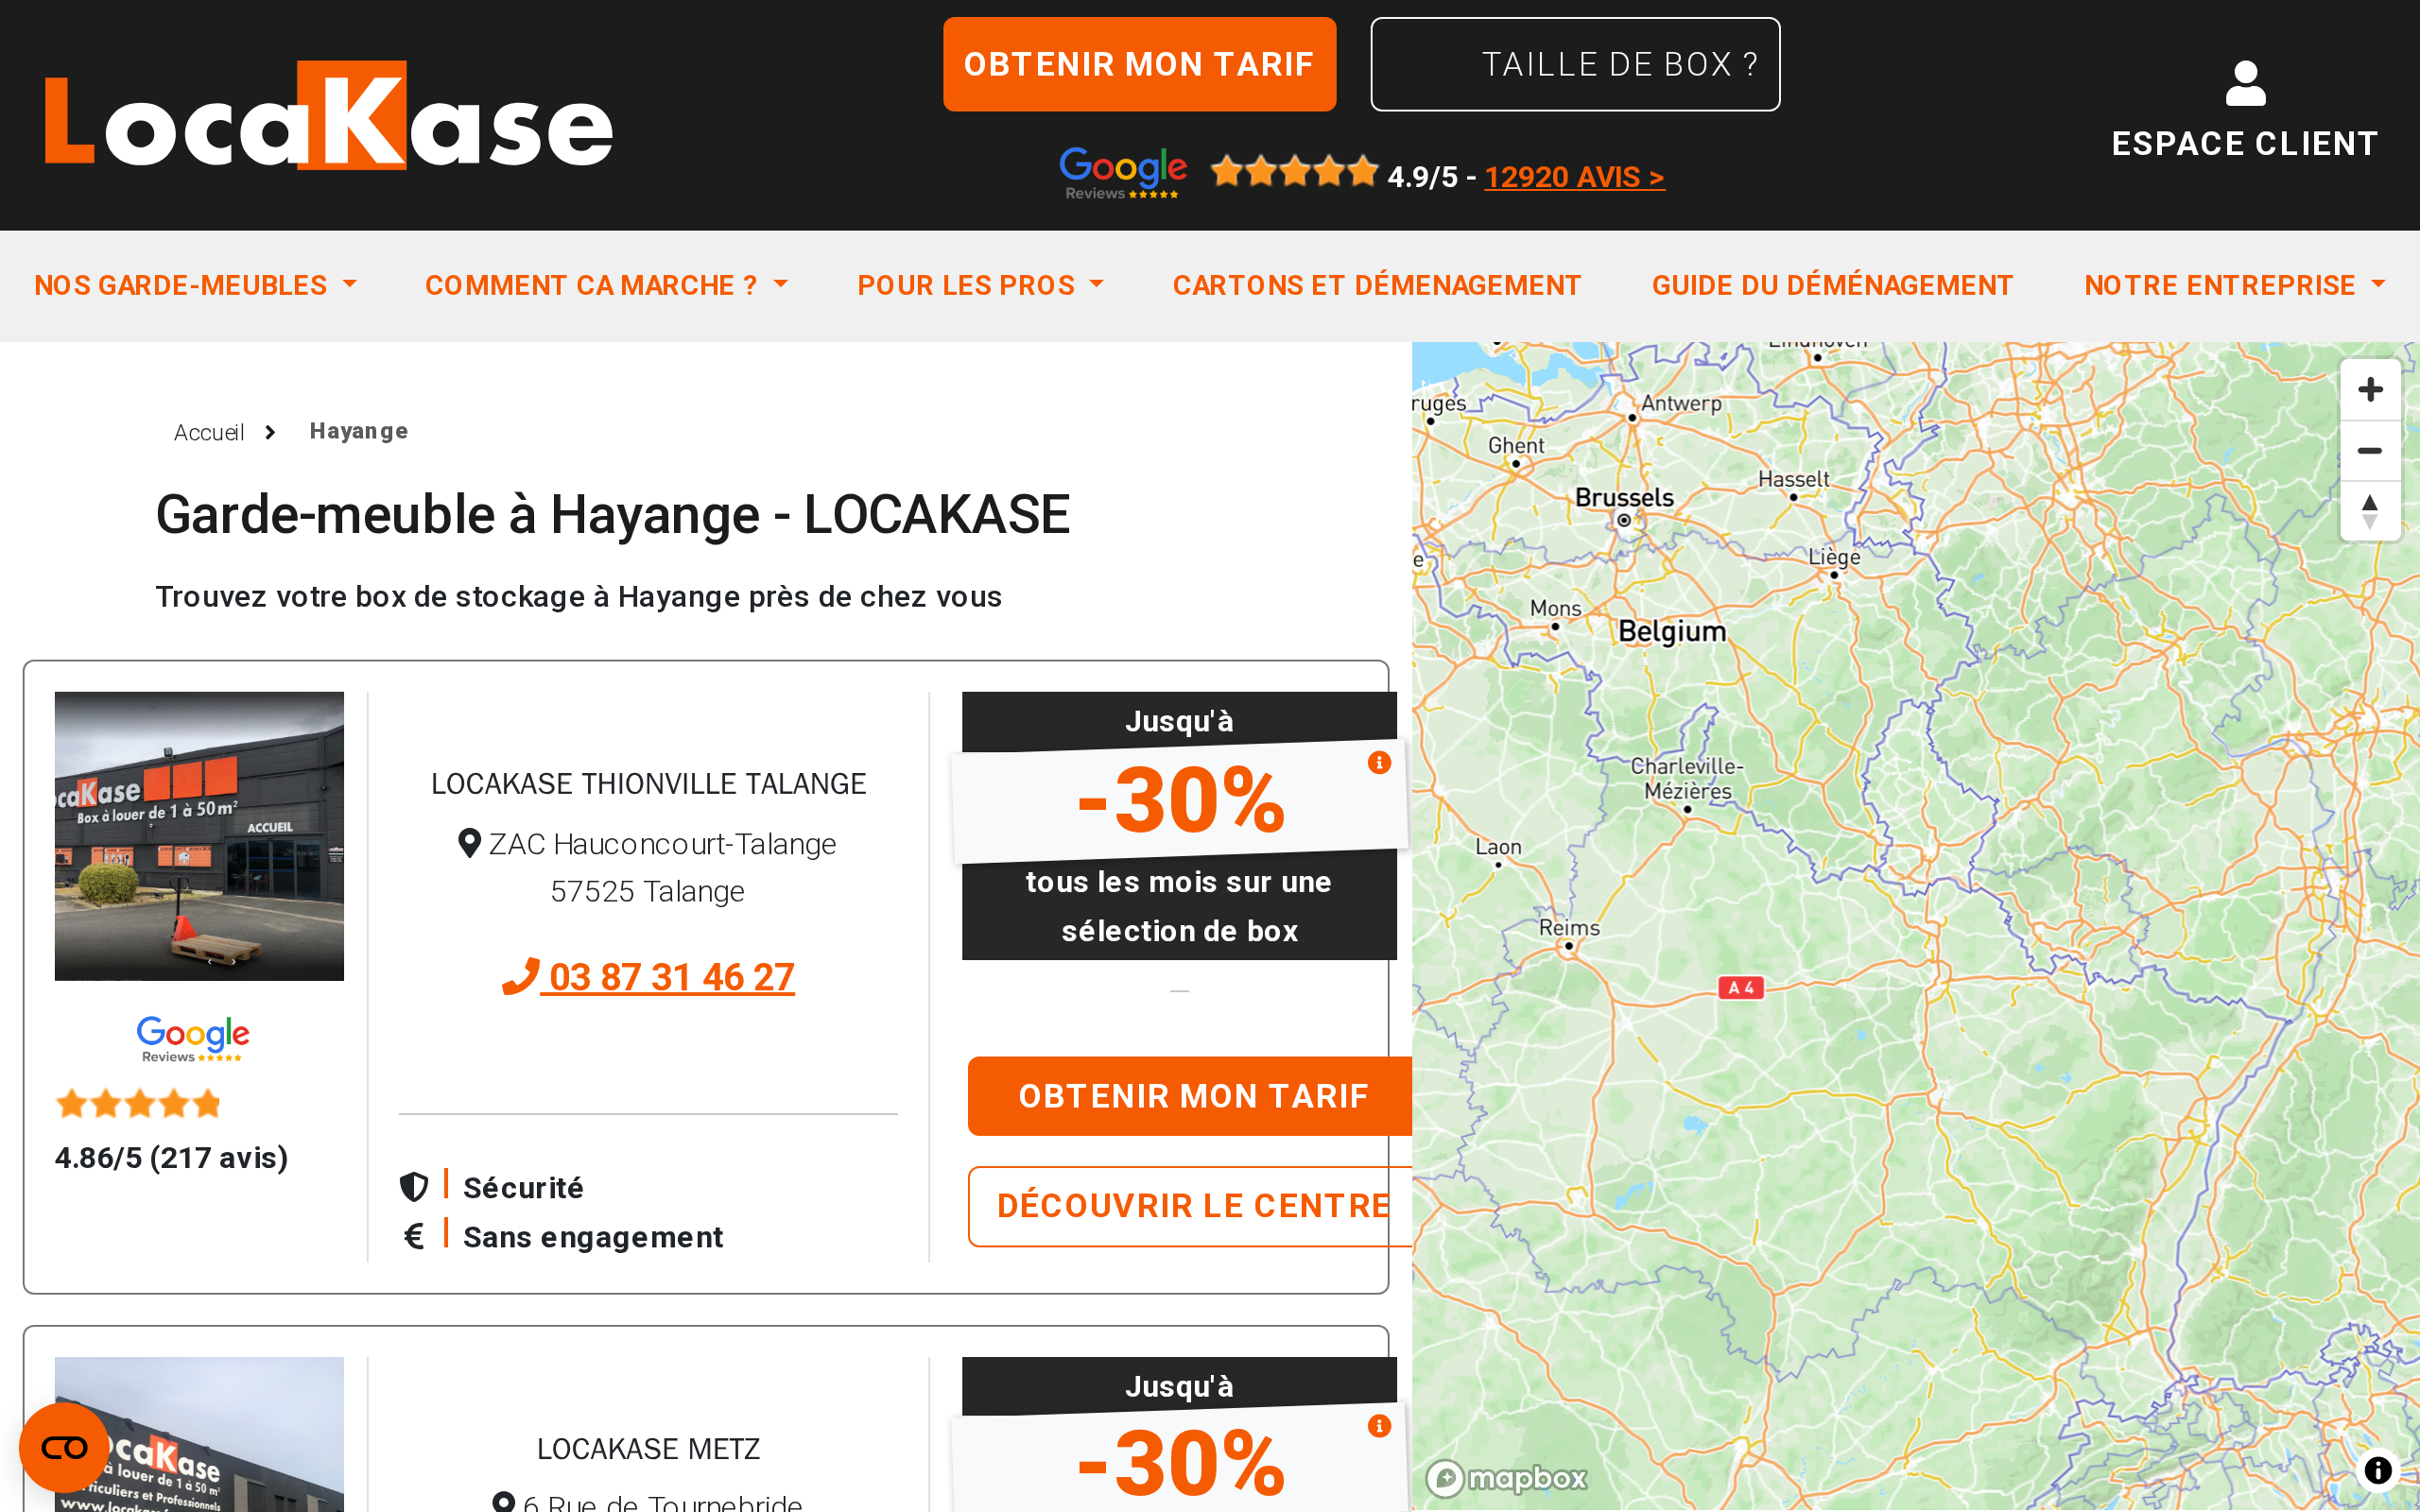
Task: Open Locakase Thionville Talange photo
Action: point(199,836)
